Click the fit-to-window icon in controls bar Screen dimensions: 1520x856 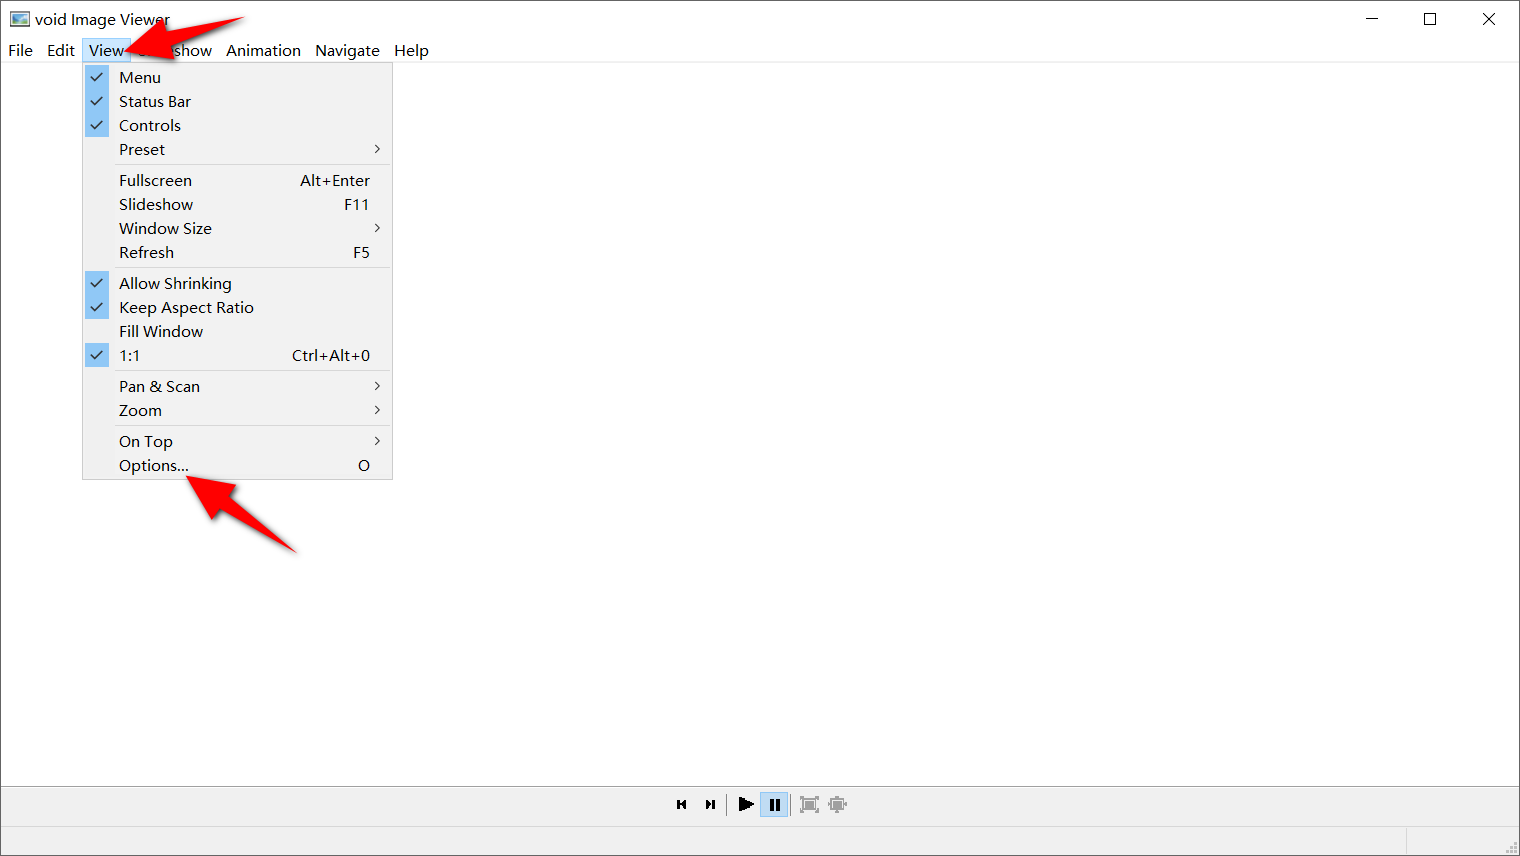coord(808,804)
